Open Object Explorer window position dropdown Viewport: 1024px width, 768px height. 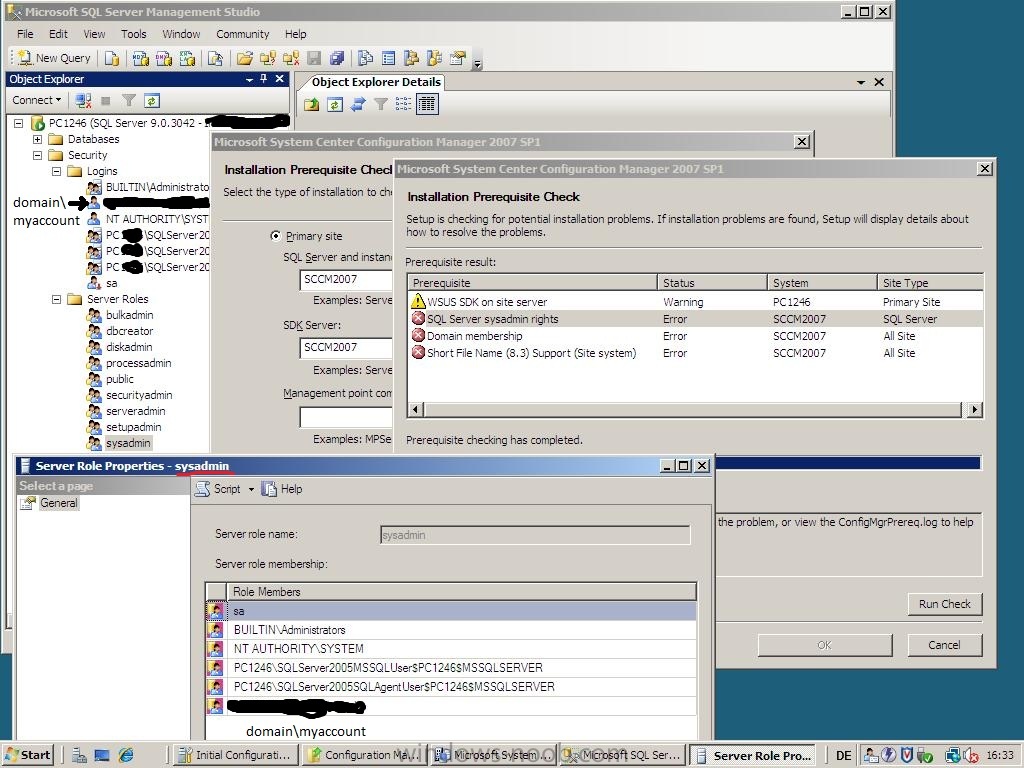pos(249,80)
